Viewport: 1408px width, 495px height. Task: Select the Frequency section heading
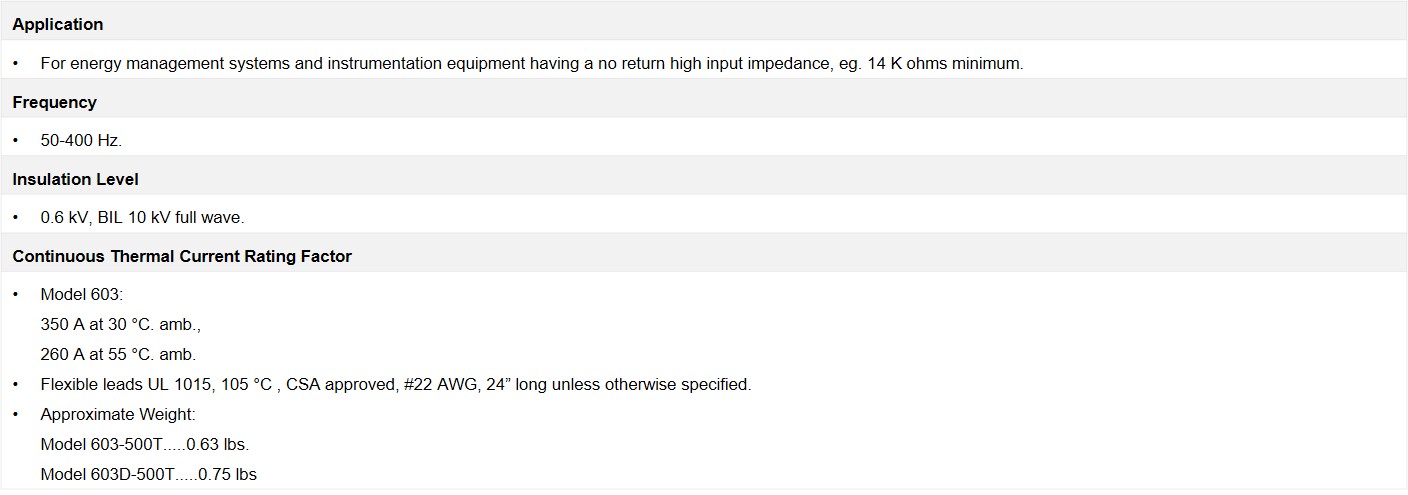(x=55, y=102)
